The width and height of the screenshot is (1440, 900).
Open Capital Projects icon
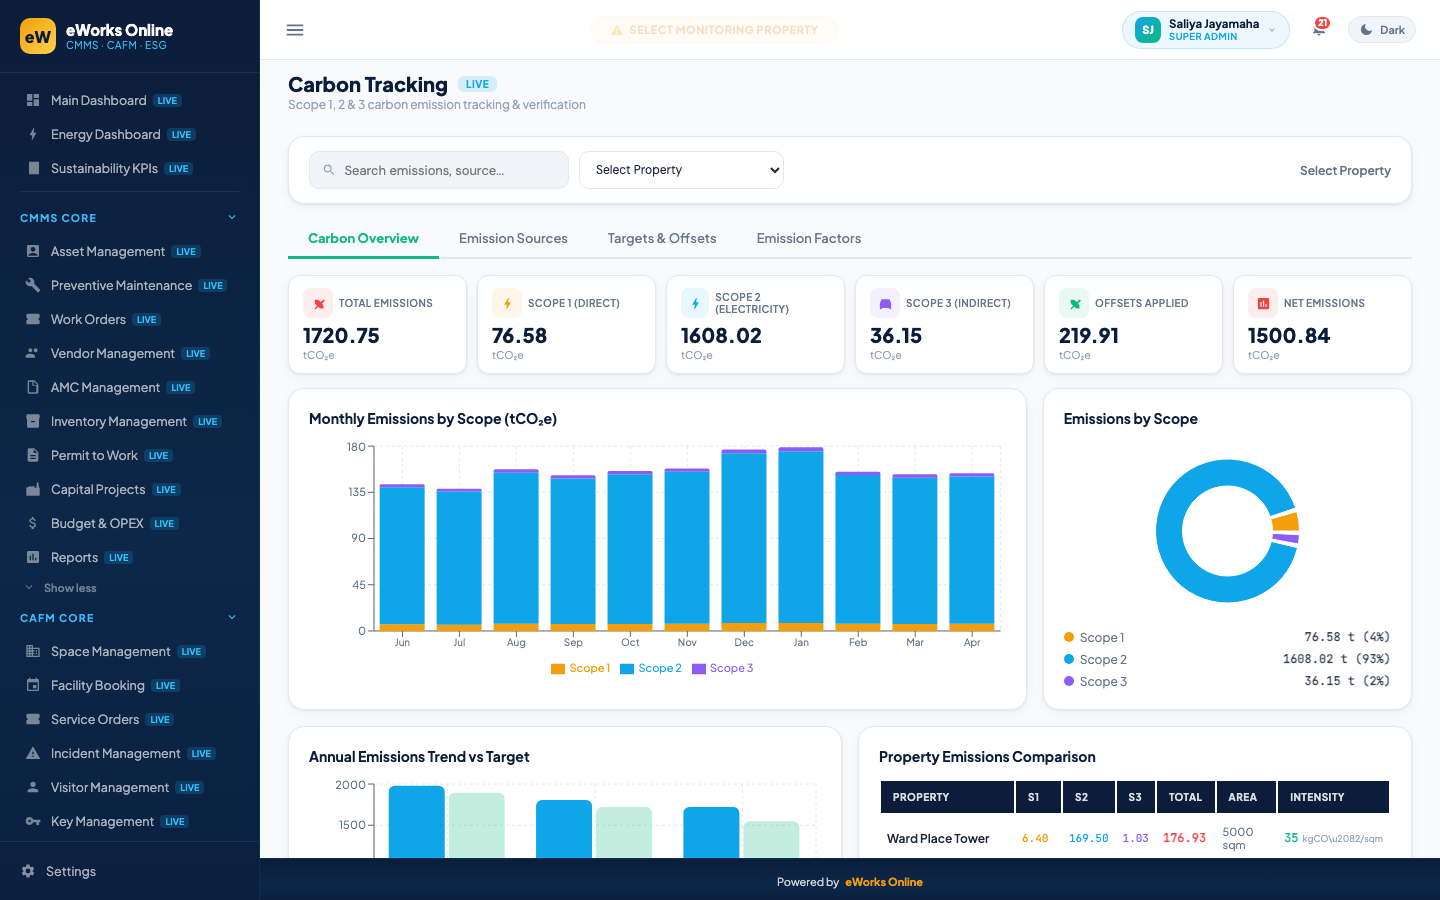pyautogui.click(x=33, y=489)
